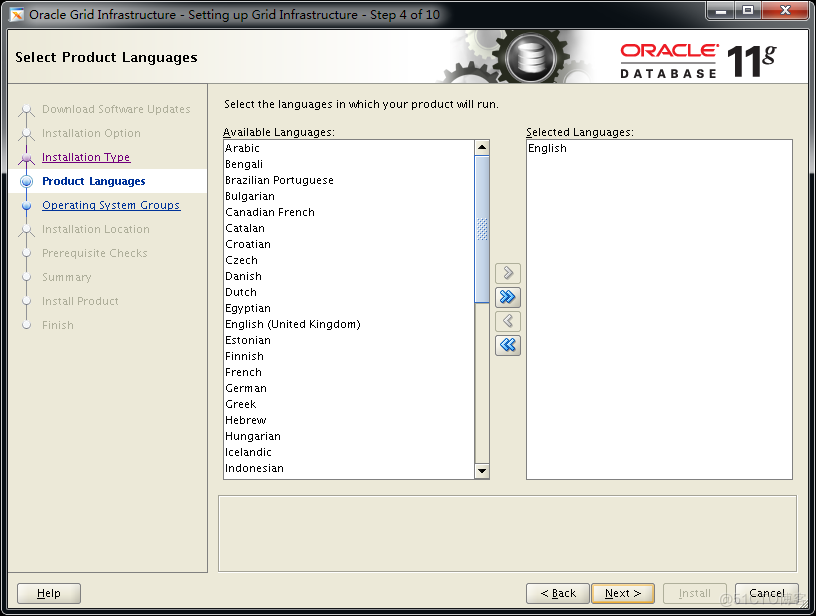This screenshot has width=816, height=616.
Task: Select Bengali in Available Languages
Action: (349, 164)
